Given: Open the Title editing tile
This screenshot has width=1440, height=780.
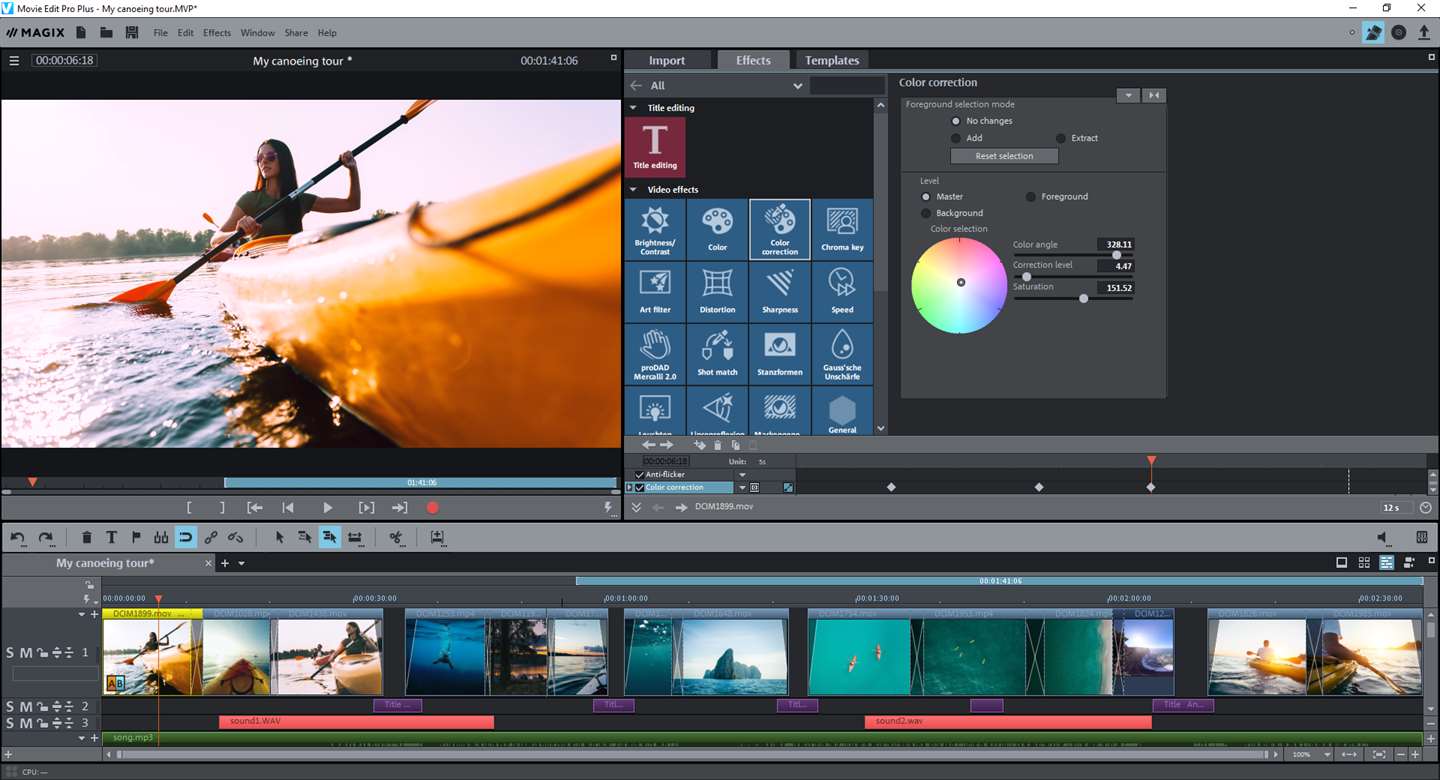Looking at the screenshot, I should (x=655, y=146).
